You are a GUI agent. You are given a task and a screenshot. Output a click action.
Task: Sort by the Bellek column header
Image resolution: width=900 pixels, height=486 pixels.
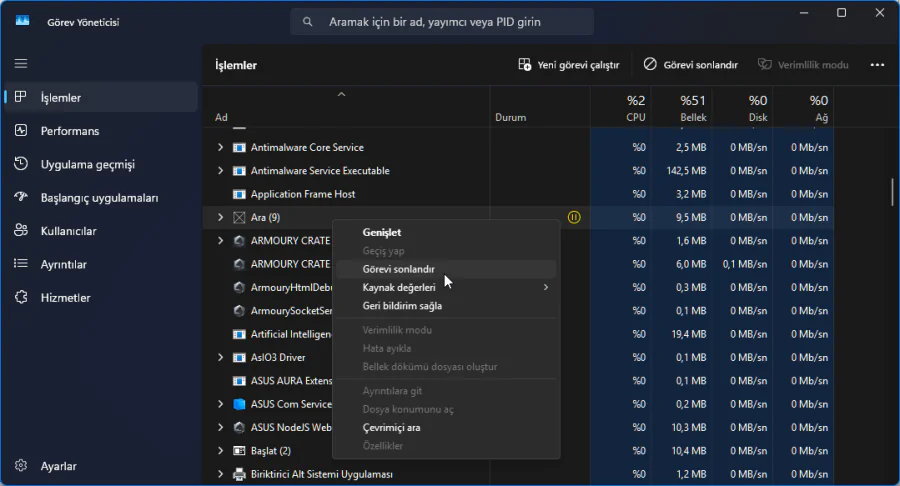click(682, 108)
